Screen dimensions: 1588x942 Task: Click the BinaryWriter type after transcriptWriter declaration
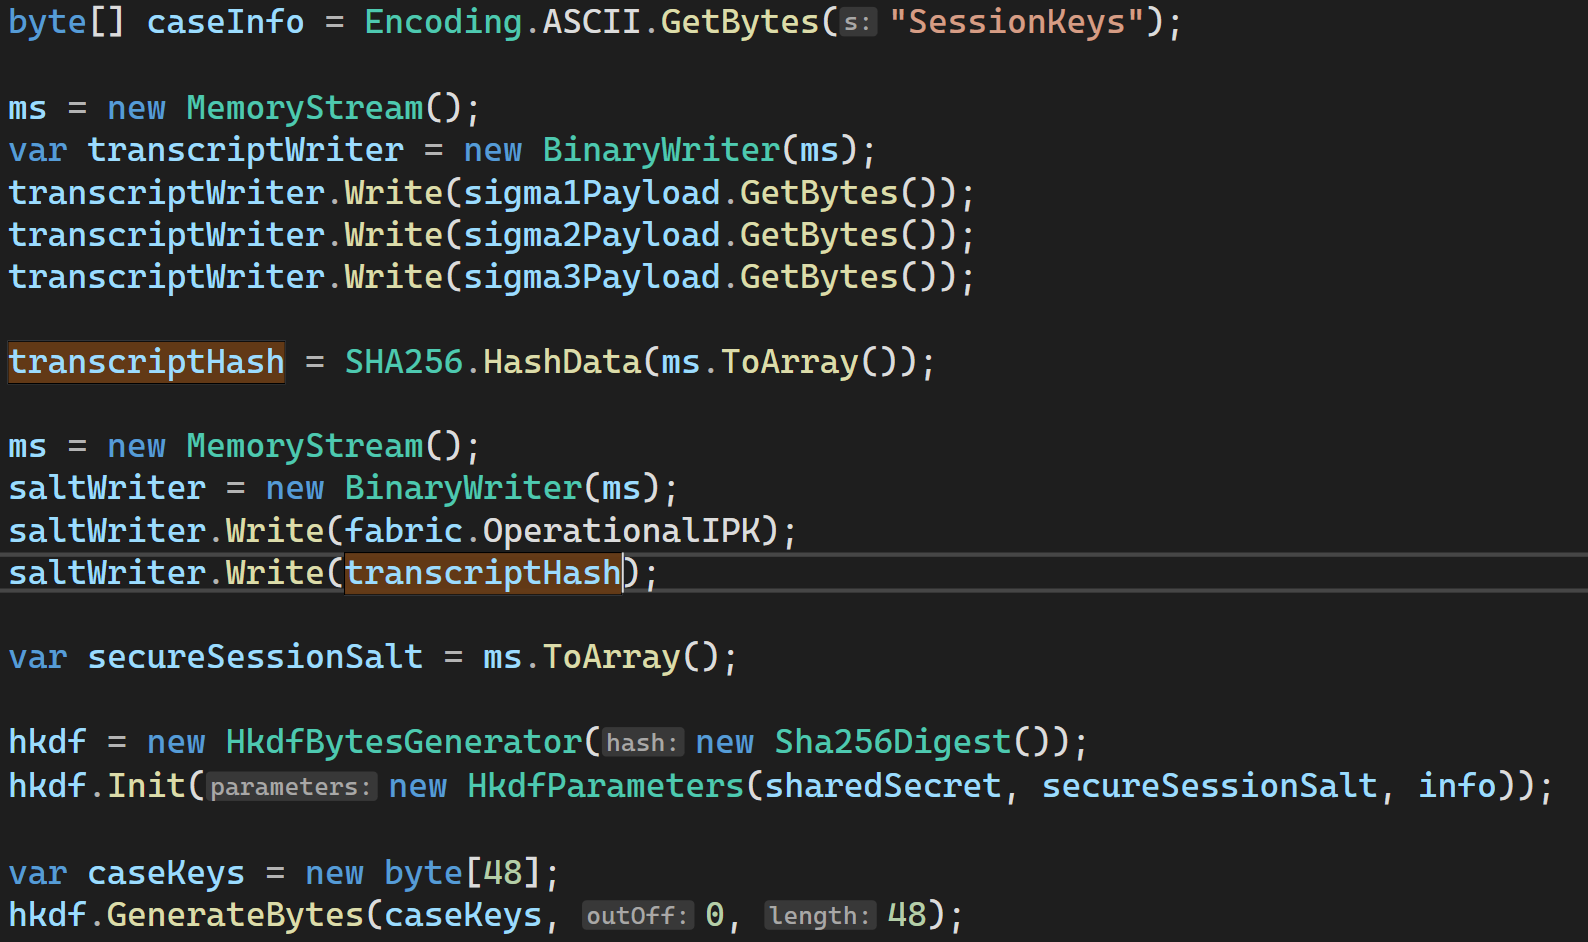[660, 150]
